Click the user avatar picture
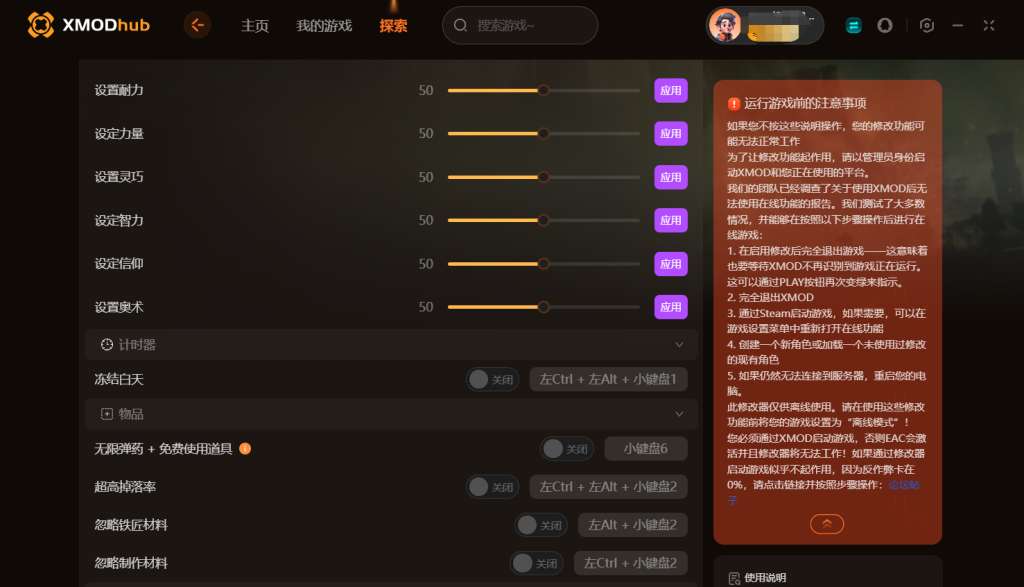Viewport: 1024px width, 587px height. (725, 25)
